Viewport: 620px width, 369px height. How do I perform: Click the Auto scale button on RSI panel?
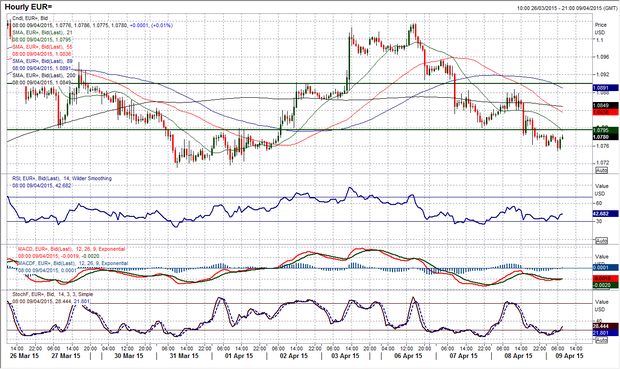pyautogui.click(x=601, y=241)
